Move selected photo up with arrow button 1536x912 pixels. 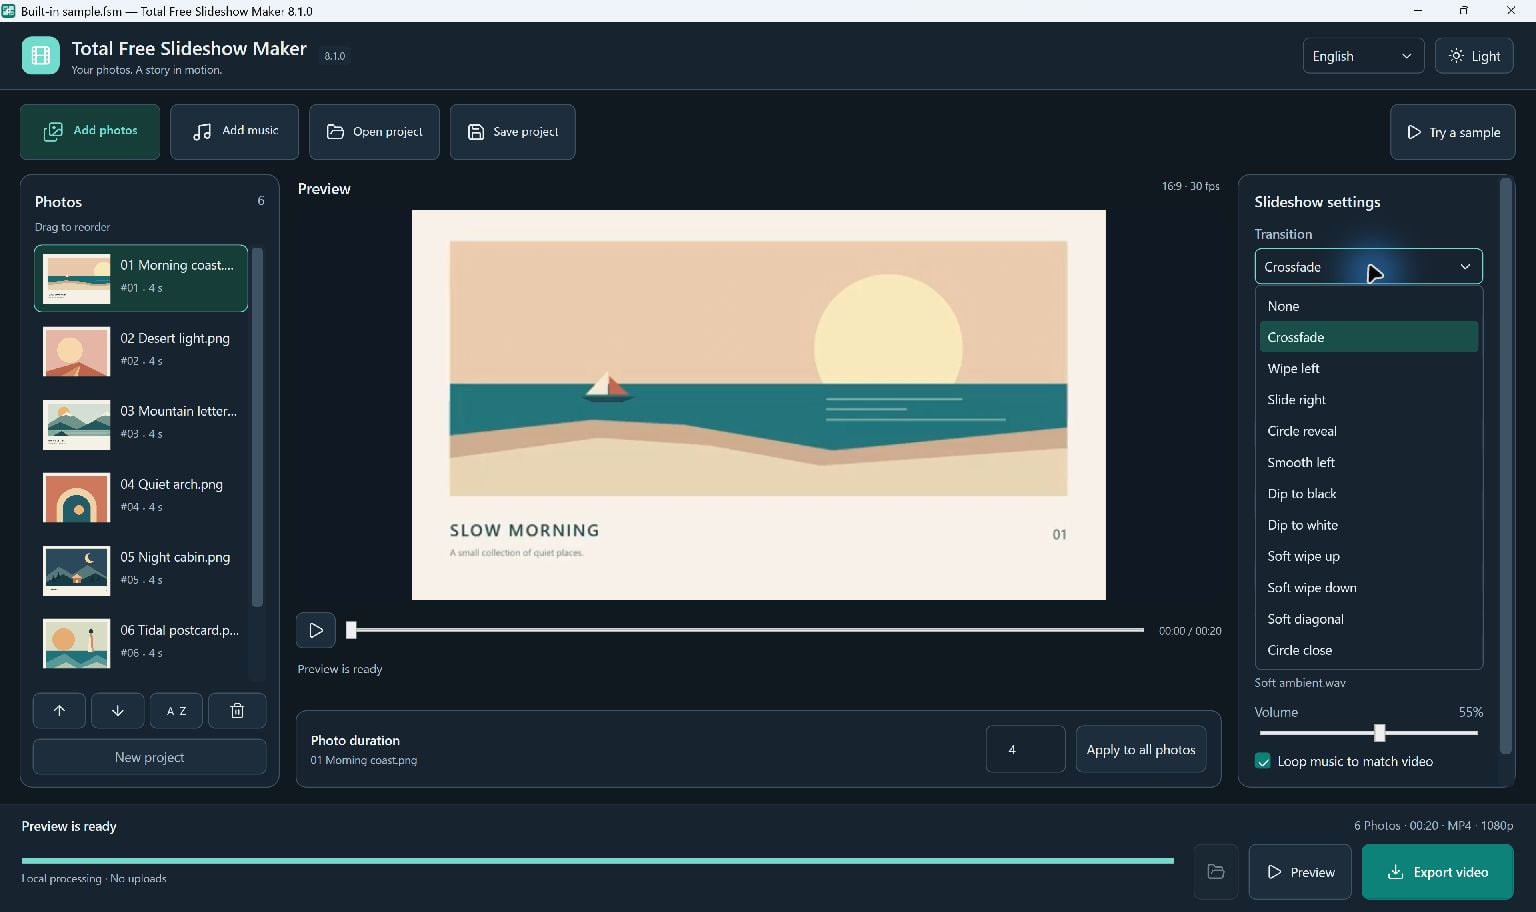tap(59, 711)
